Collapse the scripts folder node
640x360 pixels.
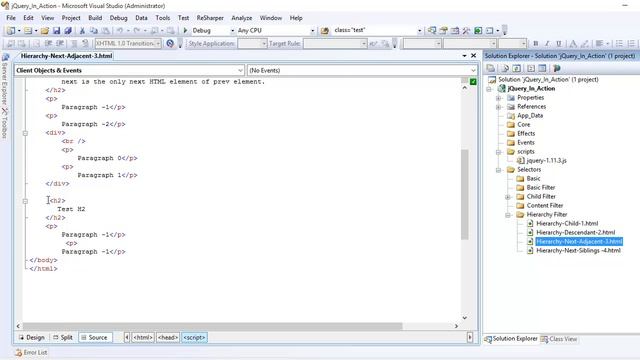pos(498,152)
